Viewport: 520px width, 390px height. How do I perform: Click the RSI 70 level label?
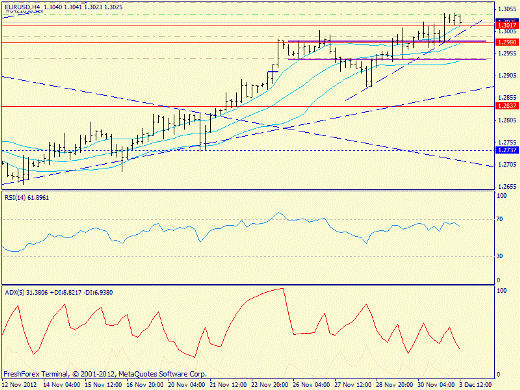[x=500, y=219]
